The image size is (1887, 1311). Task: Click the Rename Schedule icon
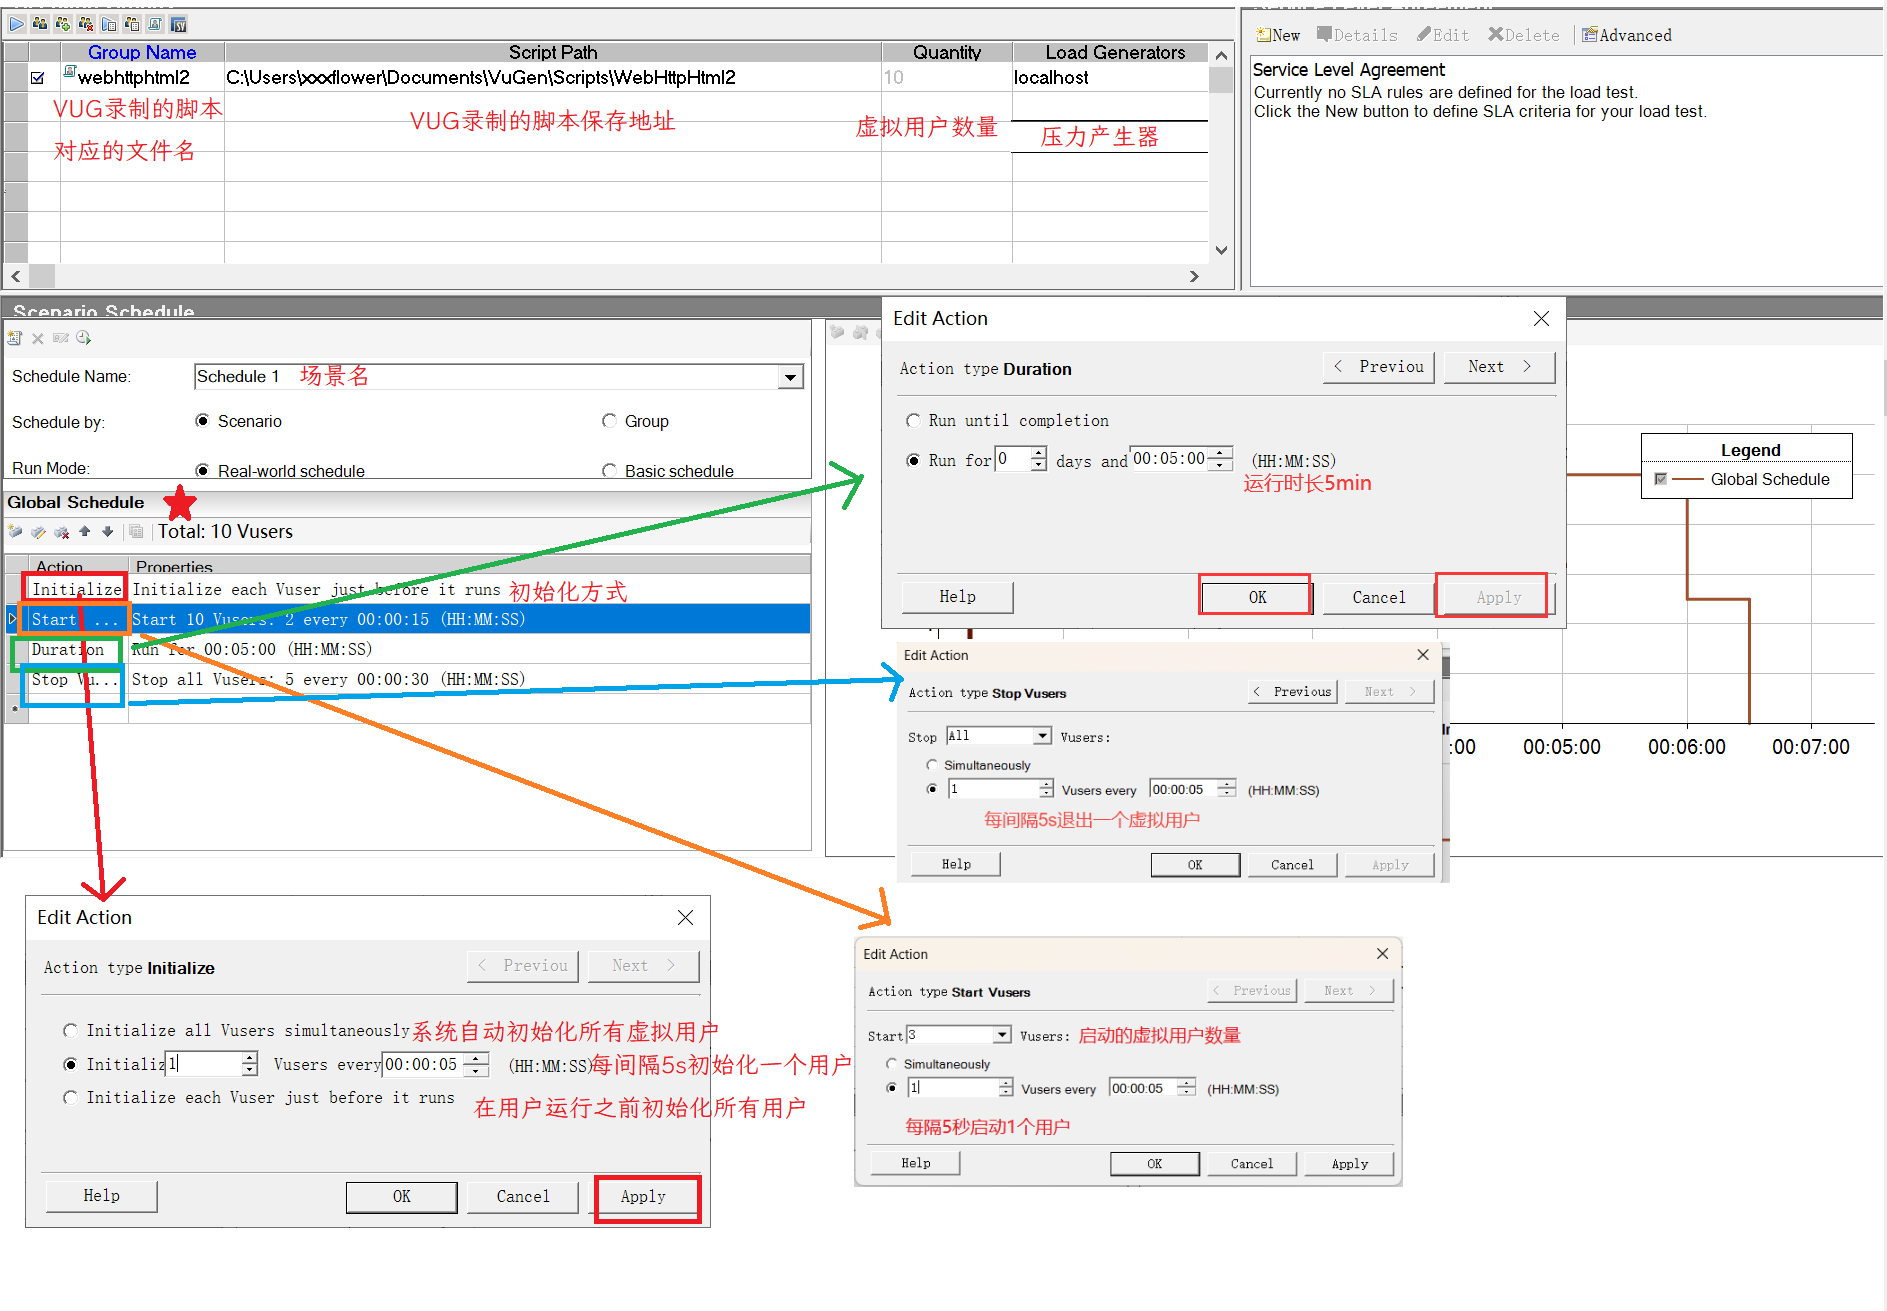60,338
